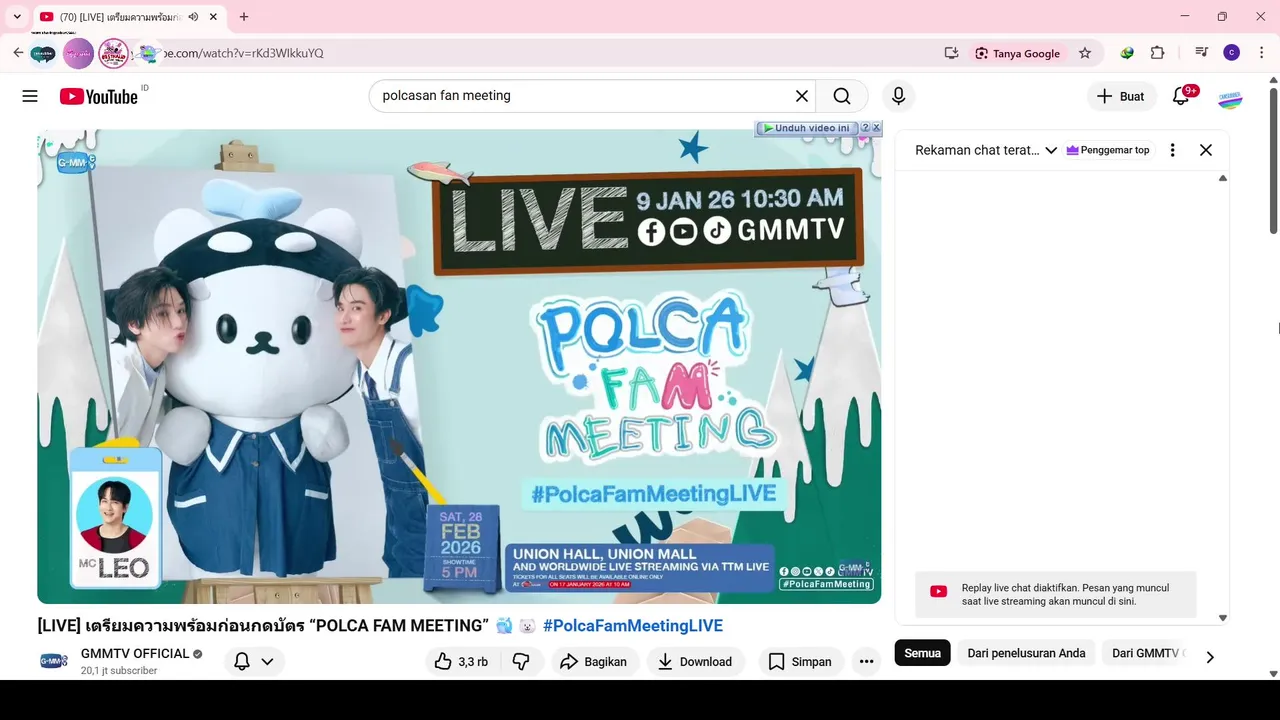Expand the Rekaman chat teratas dropdown
This screenshot has height=720, width=1280.
[x=986, y=150]
